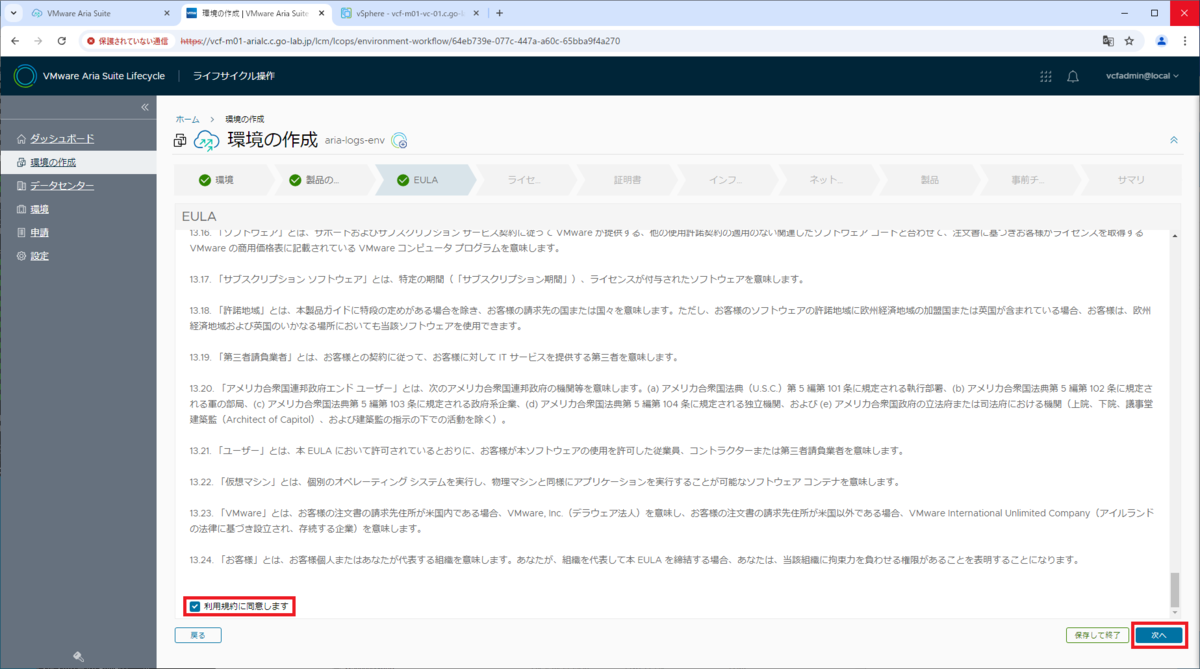Click the pin icon at sidebar bottom

78,656
